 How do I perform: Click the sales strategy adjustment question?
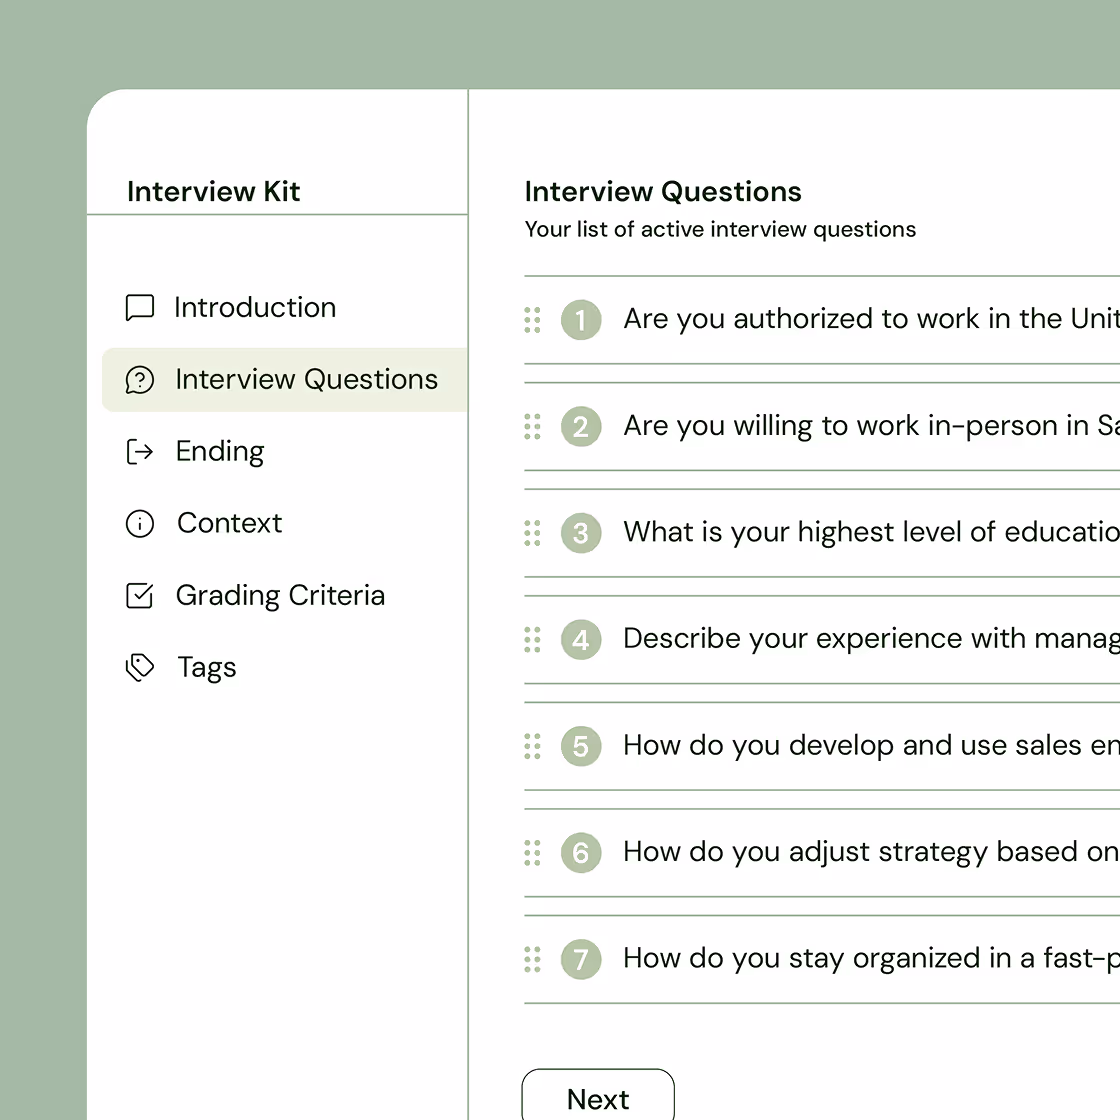[x=860, y=852]
